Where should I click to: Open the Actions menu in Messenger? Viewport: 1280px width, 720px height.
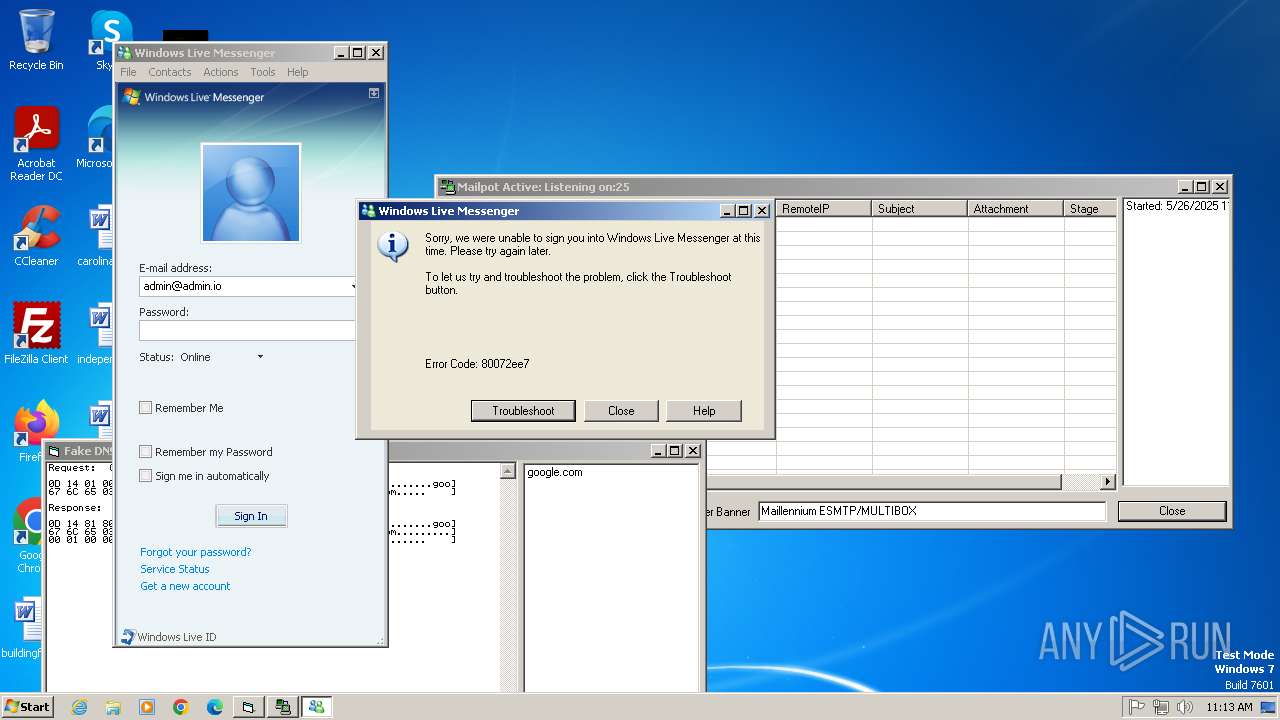click(x=221, y=72)
